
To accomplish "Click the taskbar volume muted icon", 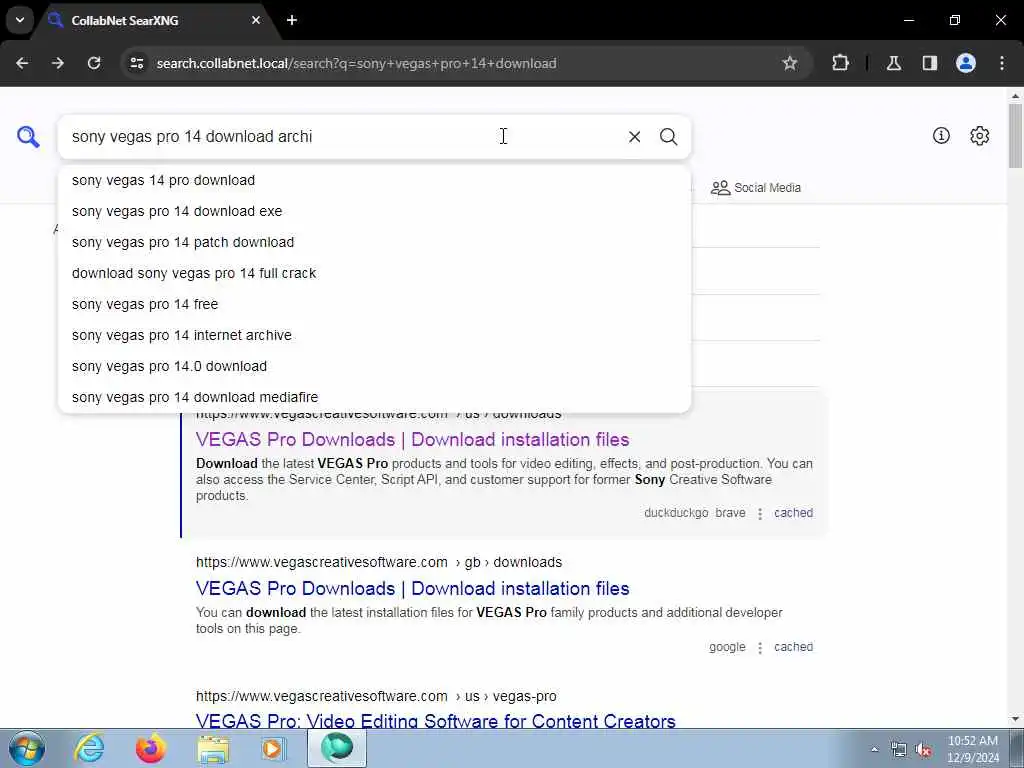I will click(x=923, y=750).
